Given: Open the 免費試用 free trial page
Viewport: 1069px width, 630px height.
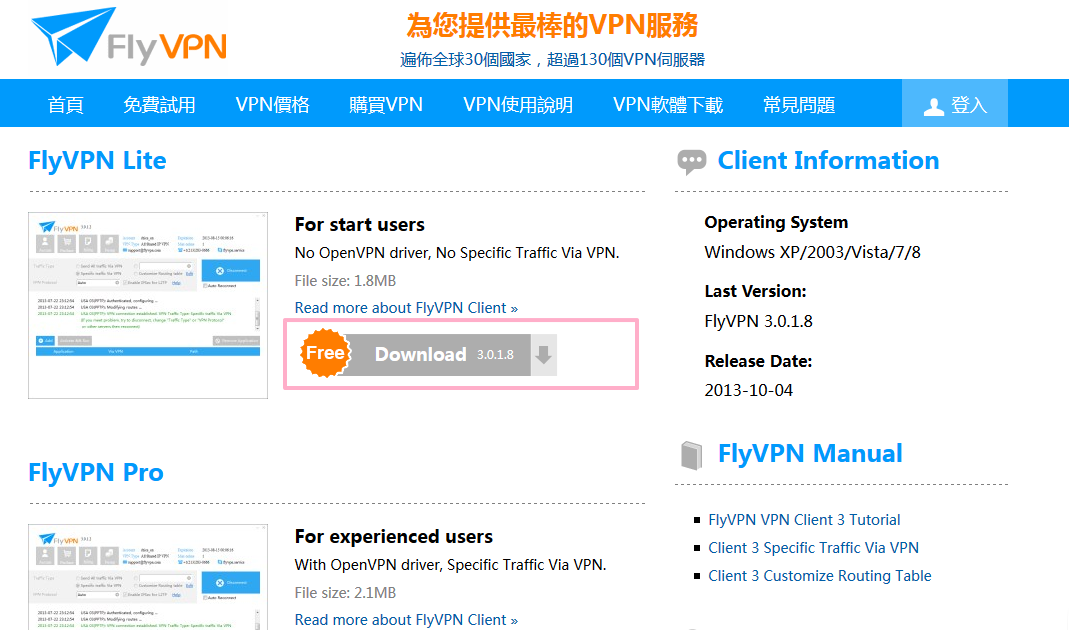Looking at the screenshot, I should [x=159, y=105].
